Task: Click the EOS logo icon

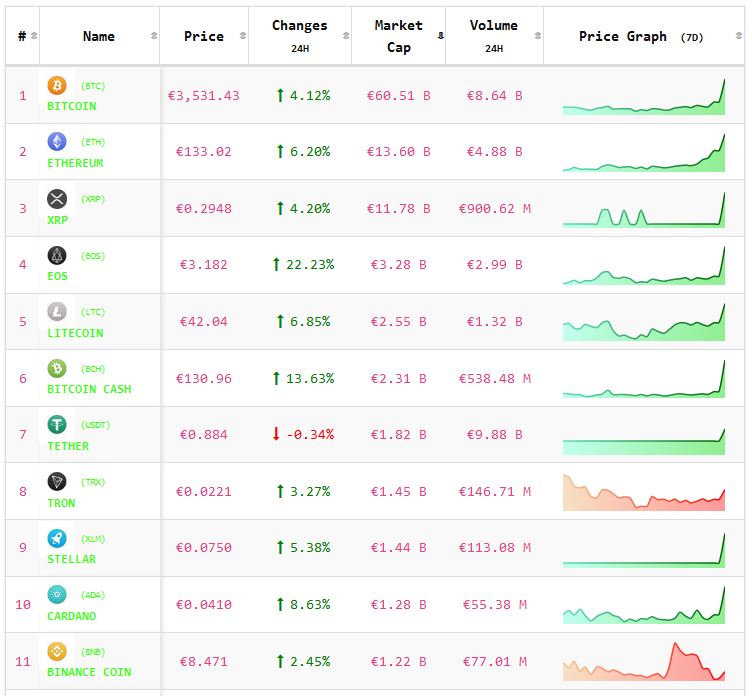Action: [x=57, y=256]
